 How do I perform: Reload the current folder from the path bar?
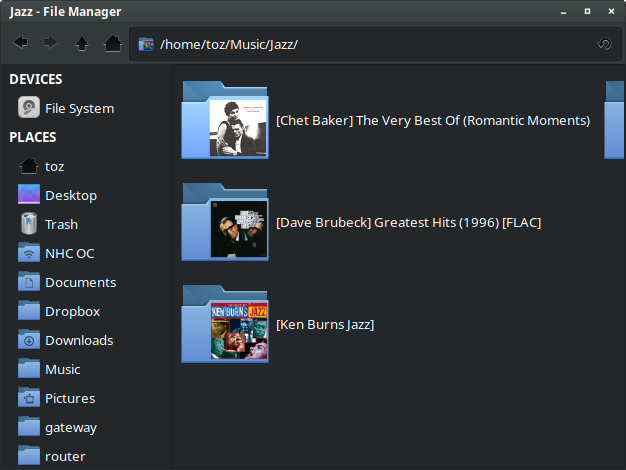(x=604, y=44)
